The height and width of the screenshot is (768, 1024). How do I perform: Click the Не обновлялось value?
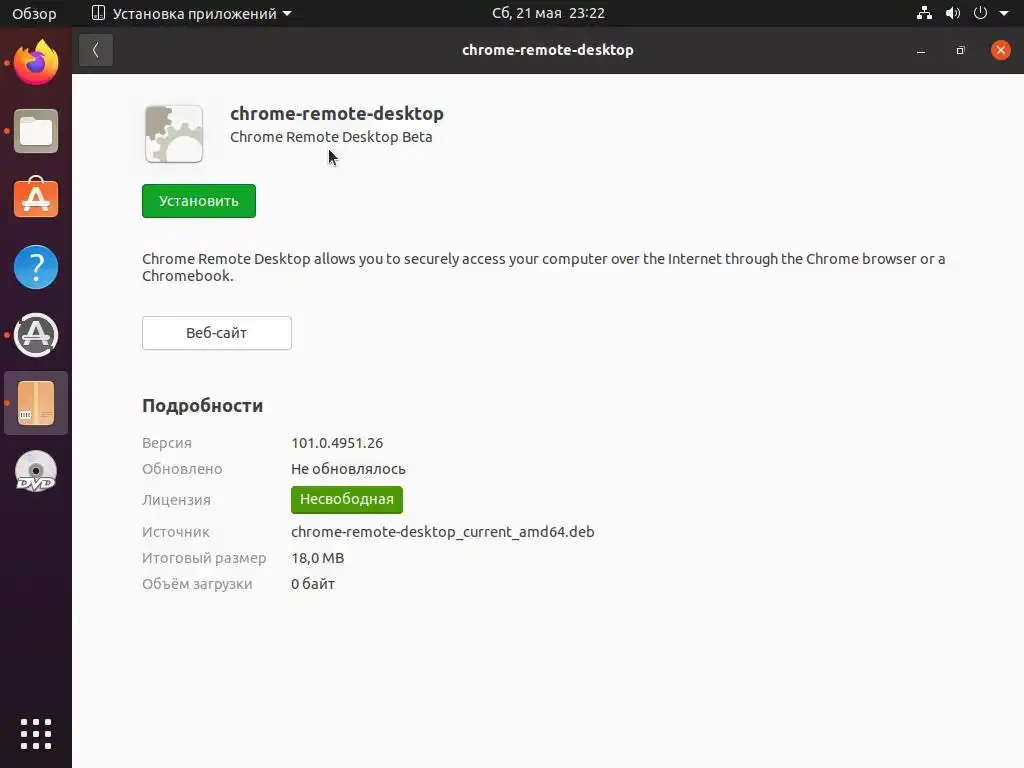pos(348,469)
